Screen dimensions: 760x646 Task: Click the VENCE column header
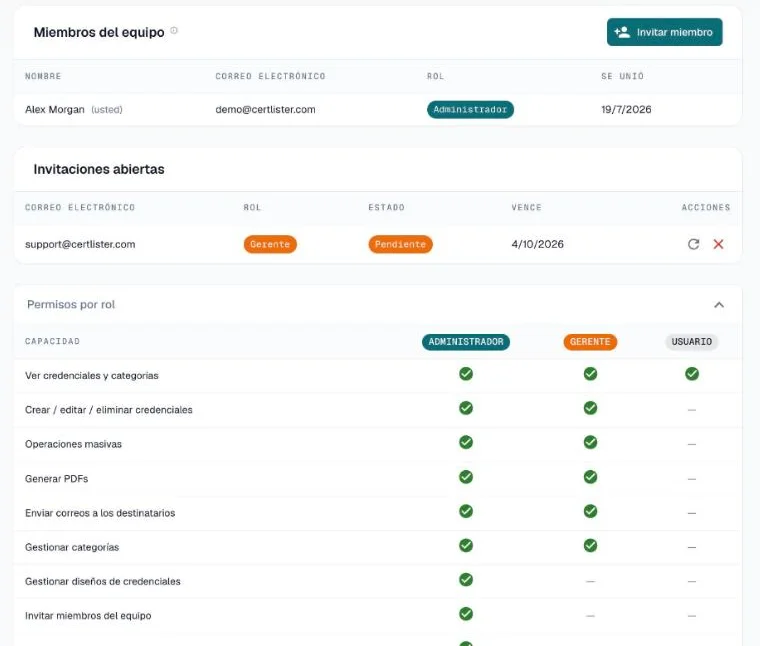[x=526, y=207]
